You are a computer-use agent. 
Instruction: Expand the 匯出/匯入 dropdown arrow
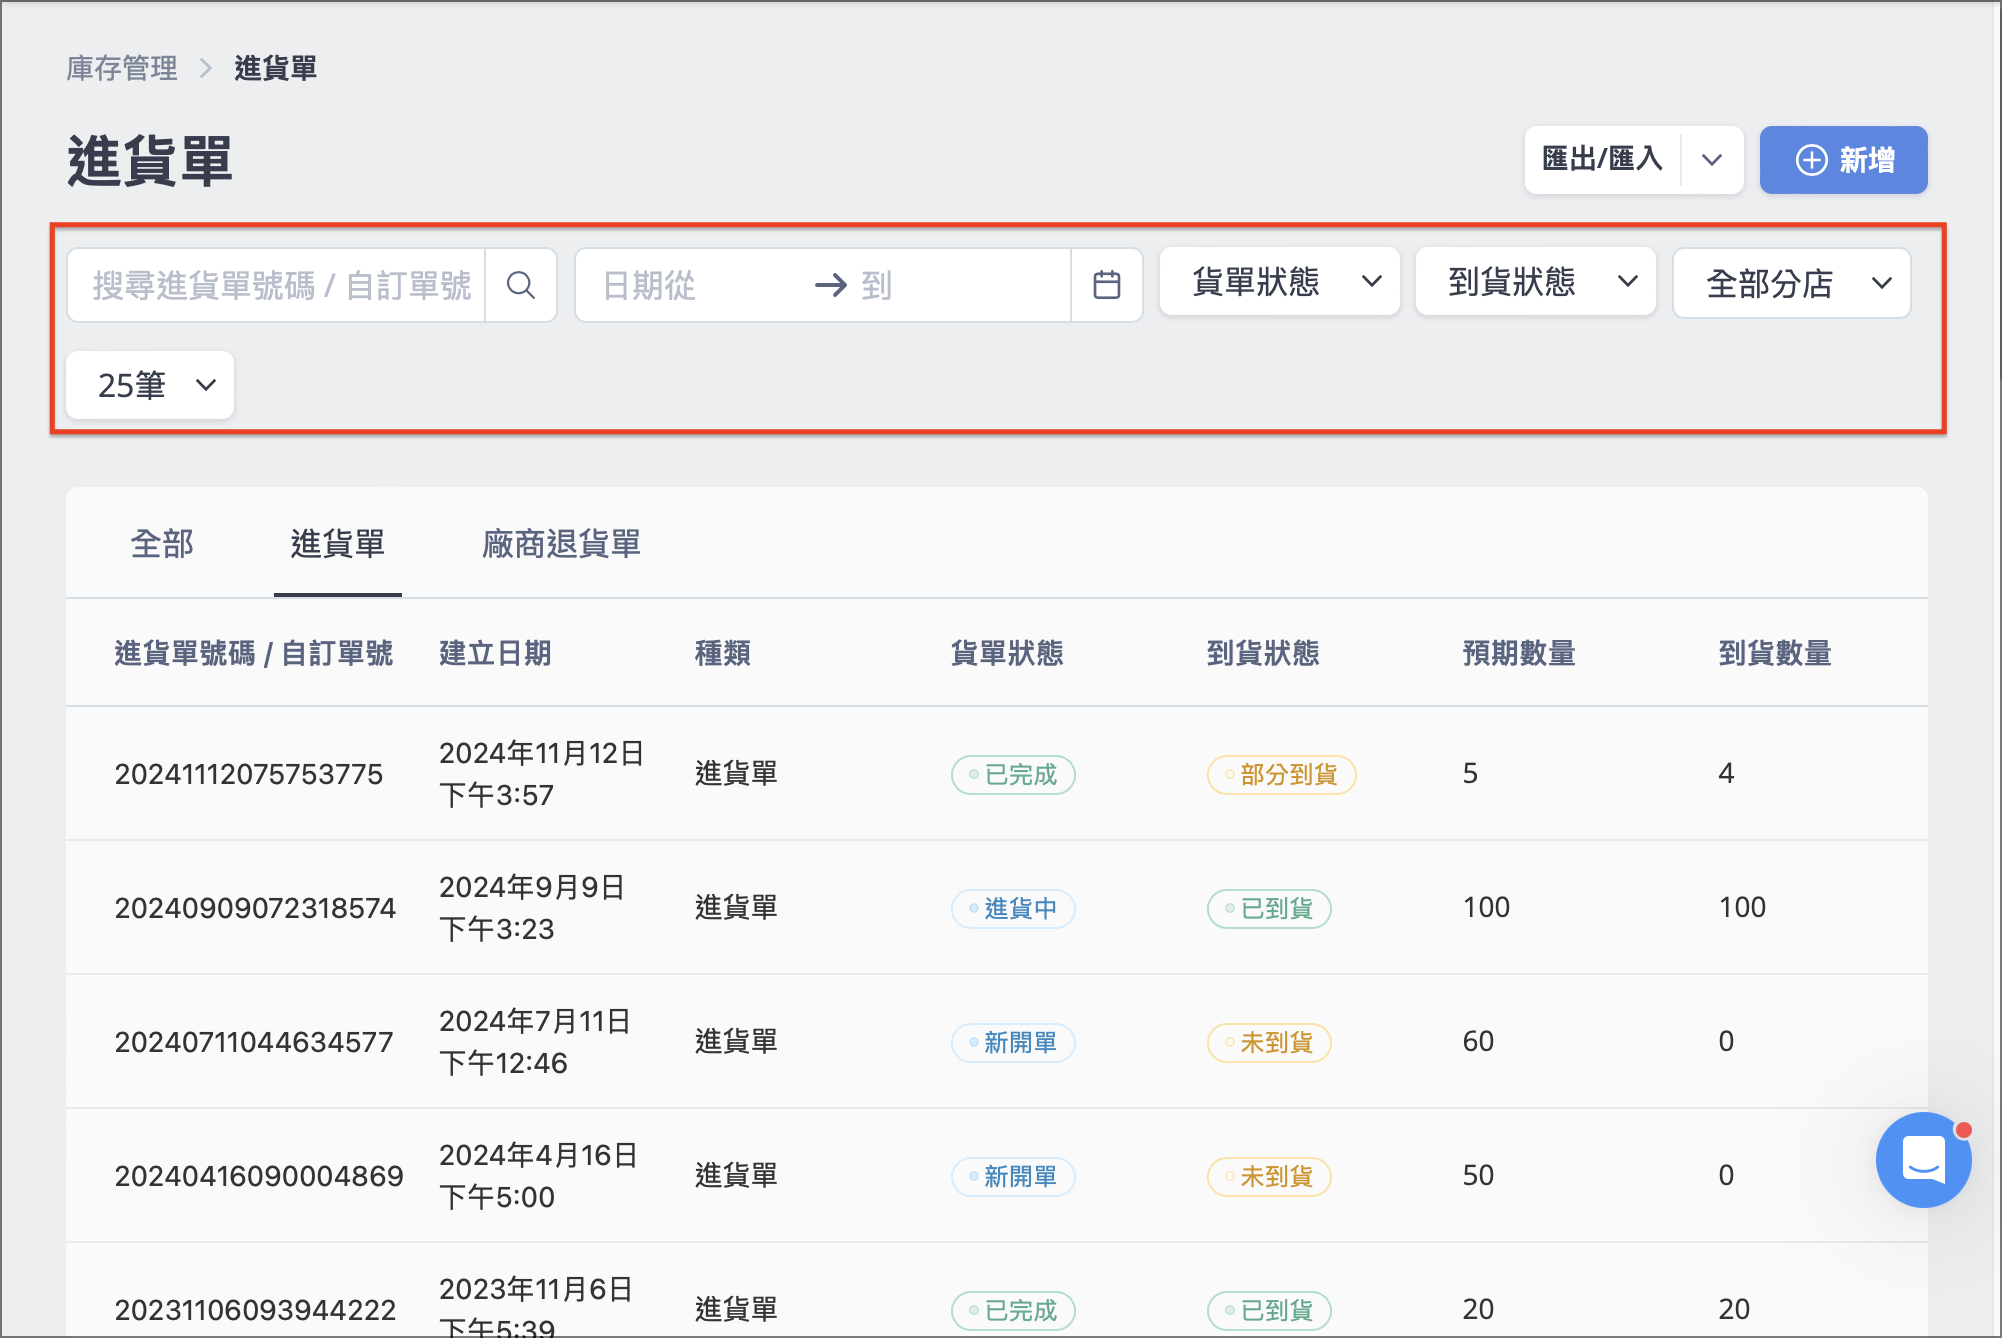click(x=1712, y=160)
